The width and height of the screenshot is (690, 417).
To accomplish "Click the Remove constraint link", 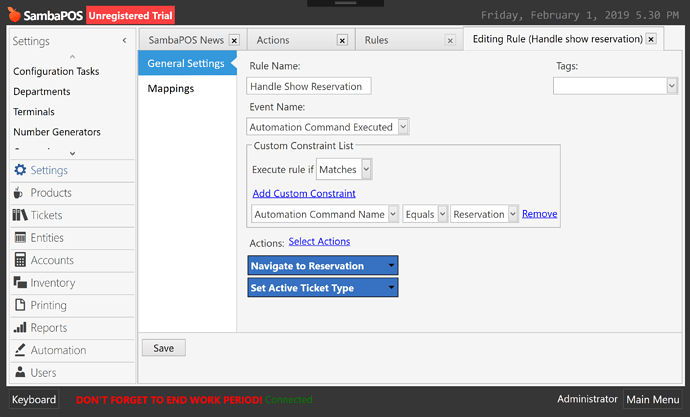I will 540,213.
